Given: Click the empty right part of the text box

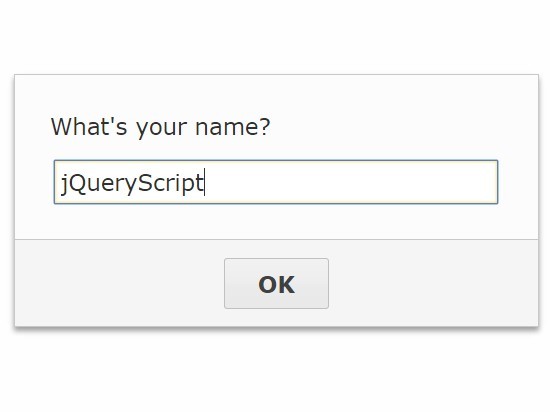Looking at the screenshot, I should [351, 182].
